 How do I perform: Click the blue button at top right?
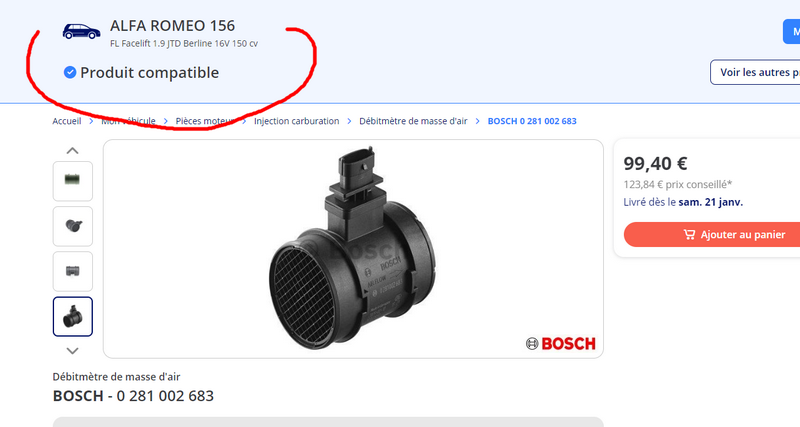click(x=791, y=32)
